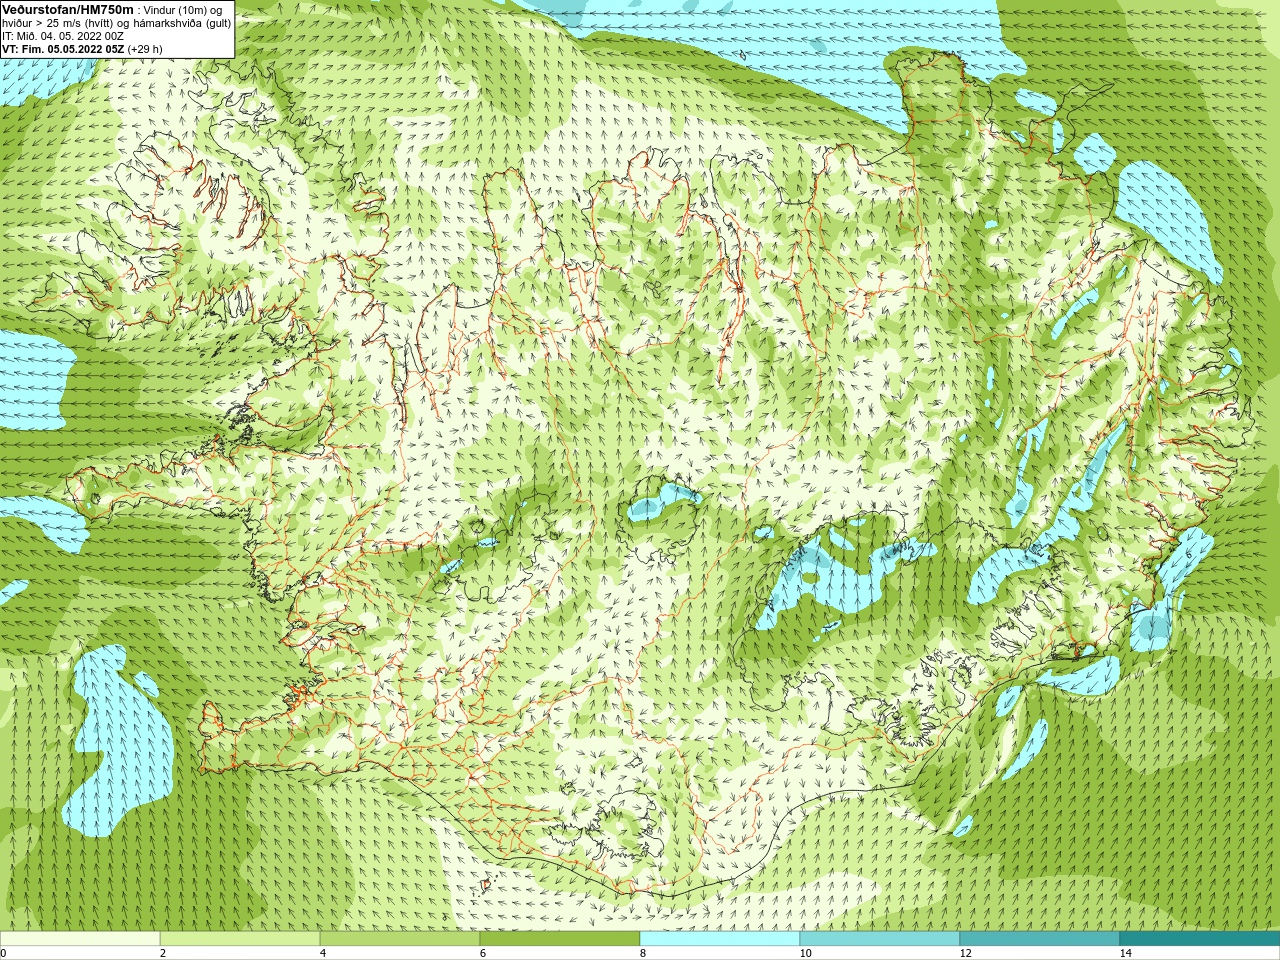Image resolution: width=1280 pixels, height=960 pixels.
Task: Click the scale label "4"
Action: [x=323, y=953]
